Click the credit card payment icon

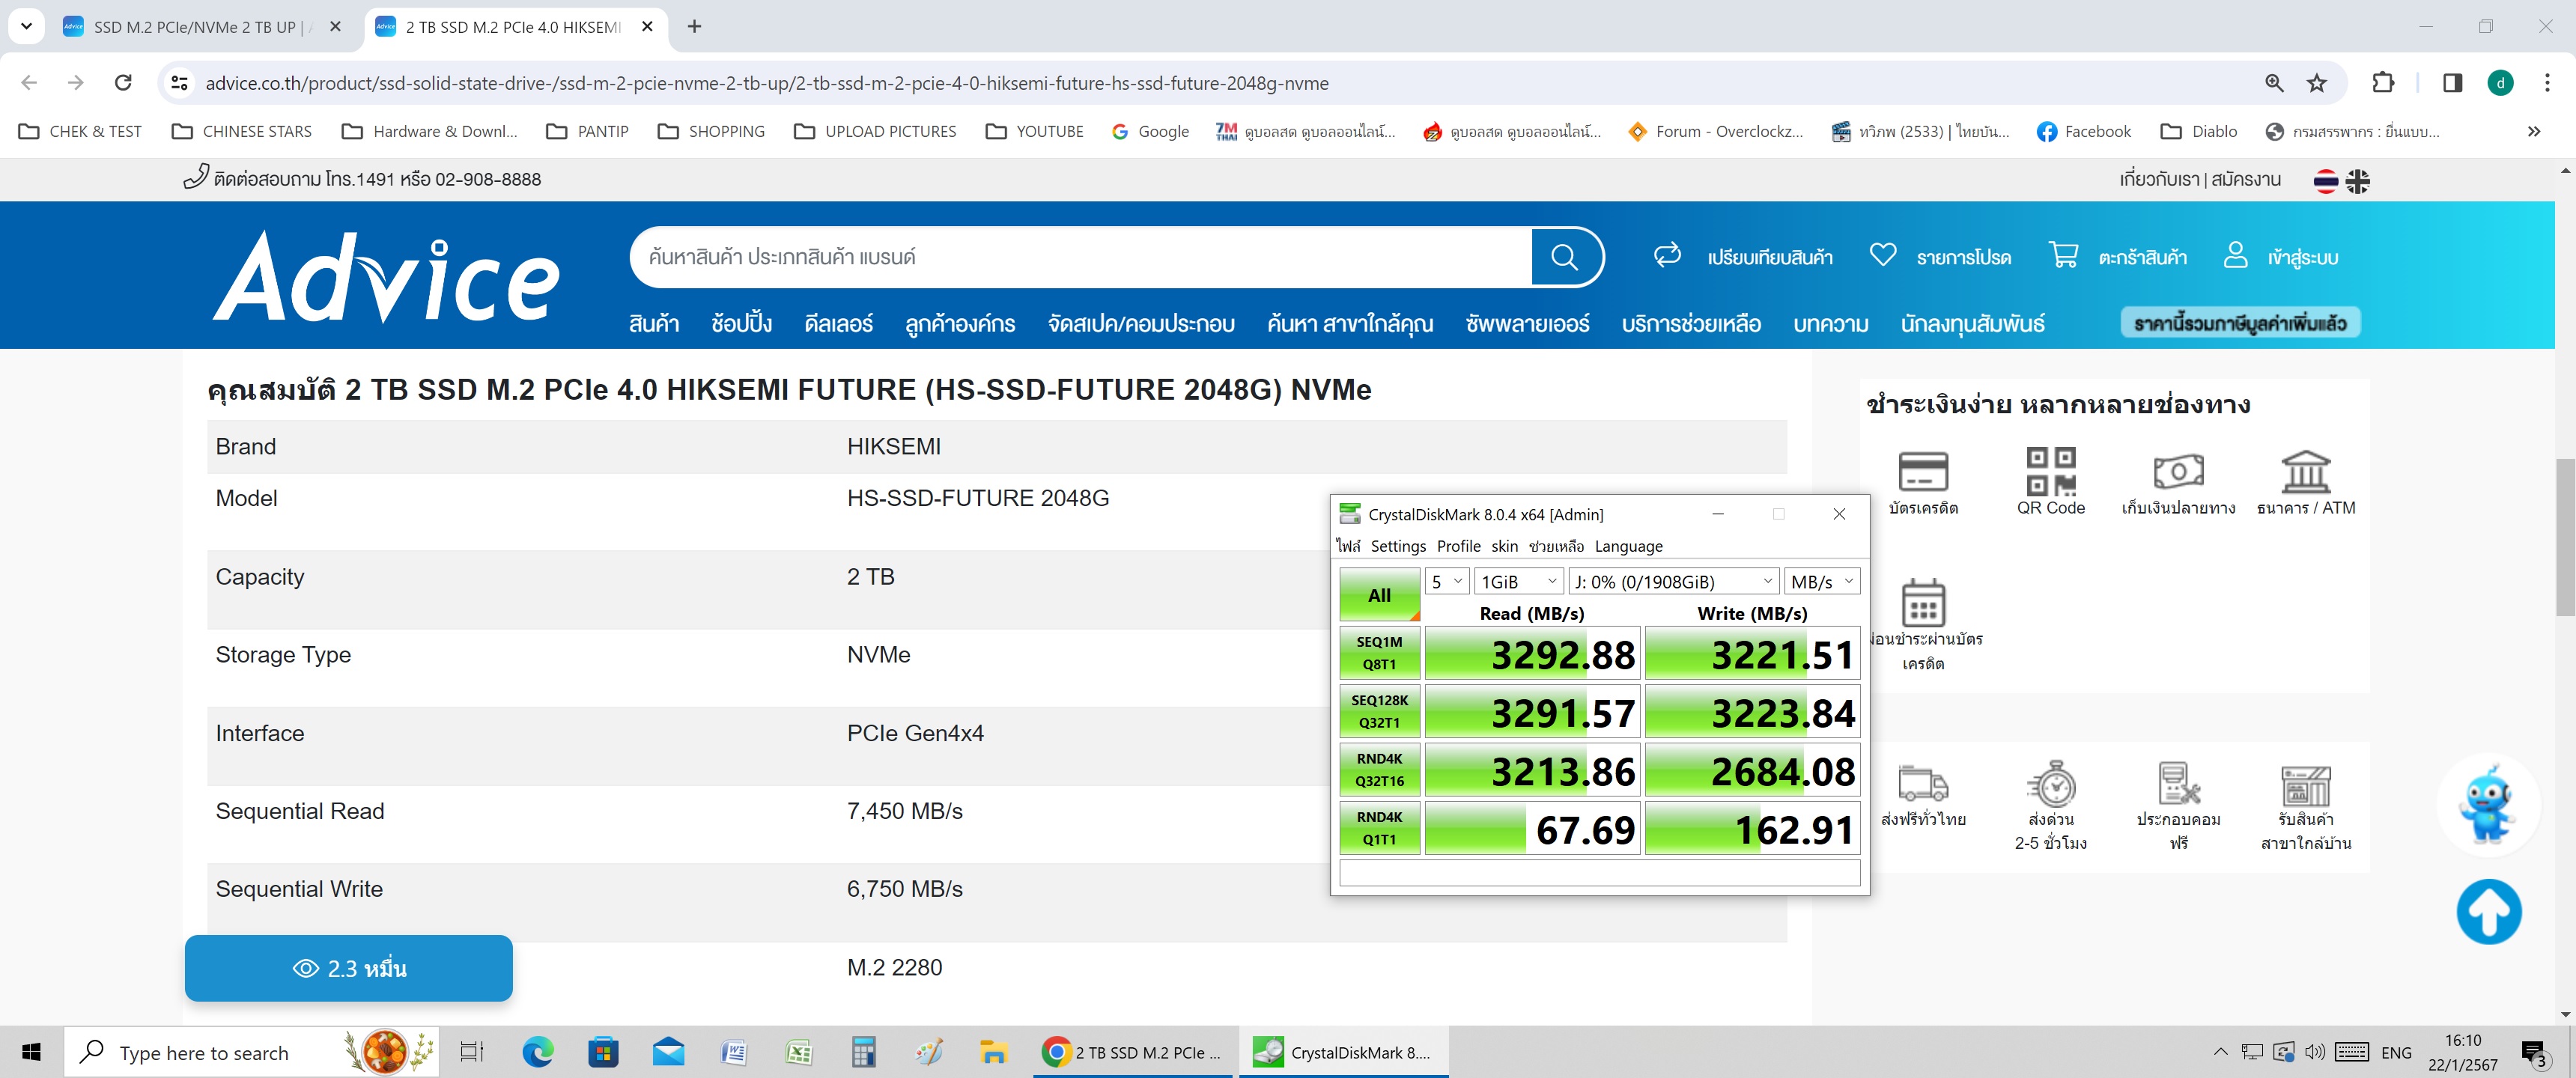pos(1923,471)
